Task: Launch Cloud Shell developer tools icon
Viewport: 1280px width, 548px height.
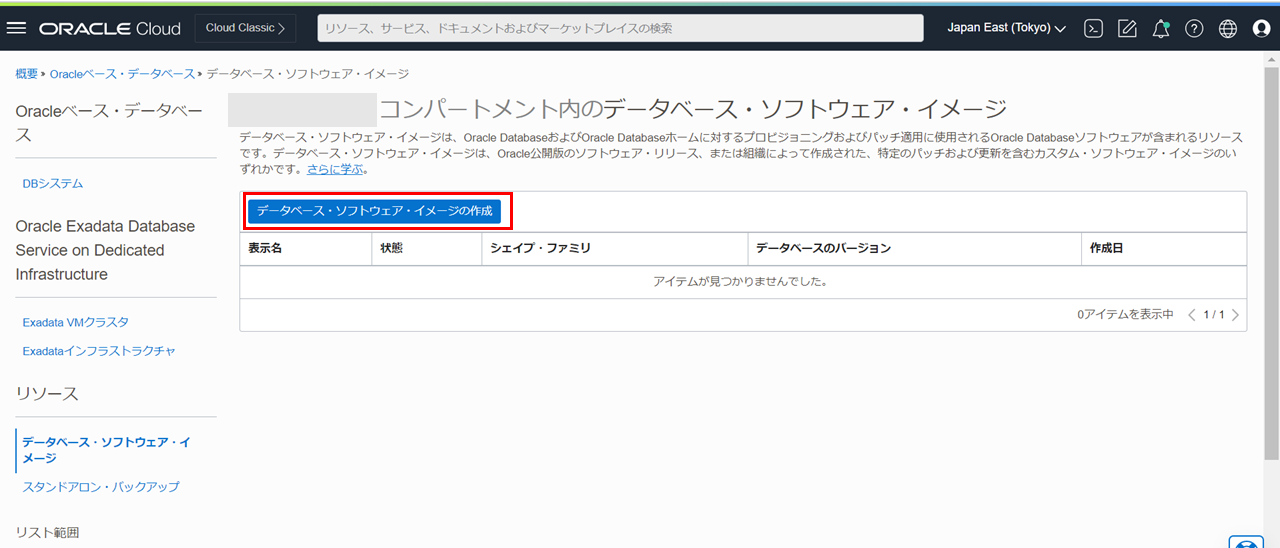Action: click(x=1094, y=29)
